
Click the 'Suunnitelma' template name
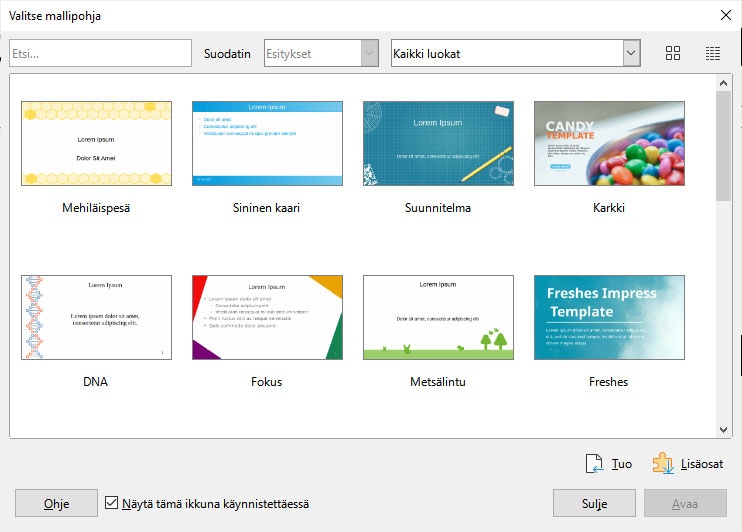438,208
